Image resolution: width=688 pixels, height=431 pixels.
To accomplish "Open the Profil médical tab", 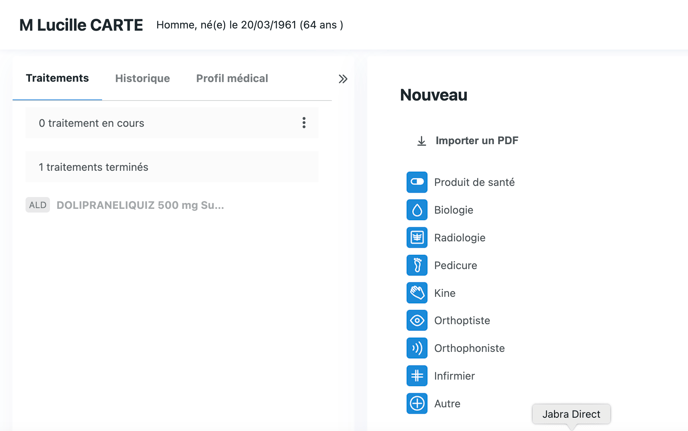I will (232, 78).
